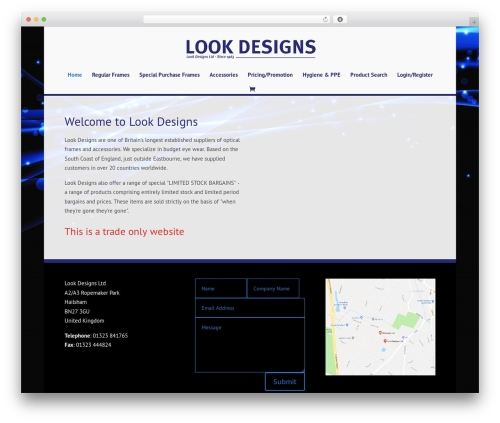Go to the Home menu item
The image size is (500, 423).
75,75
